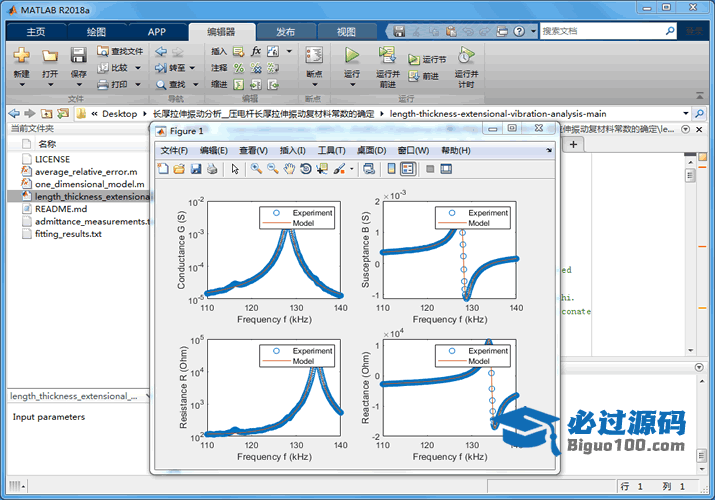Click Figure open file icon
The image size is (715, 500).
pyautogui.click(x=179, y=169)
